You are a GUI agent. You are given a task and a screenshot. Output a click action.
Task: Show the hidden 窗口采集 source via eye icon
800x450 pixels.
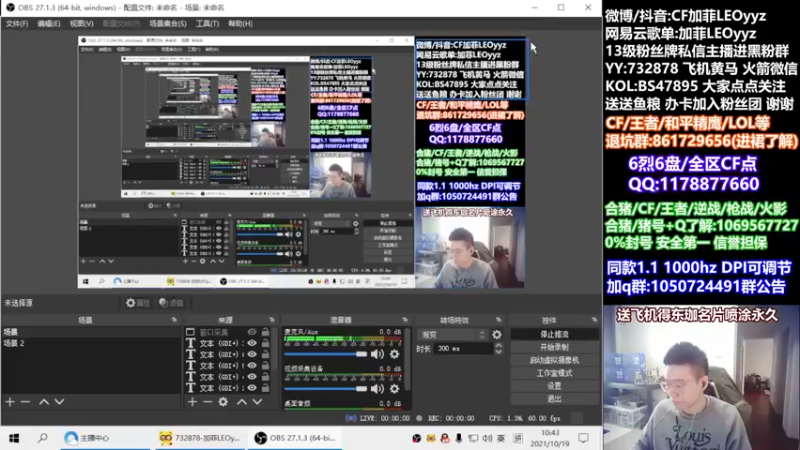pos(252,332)
